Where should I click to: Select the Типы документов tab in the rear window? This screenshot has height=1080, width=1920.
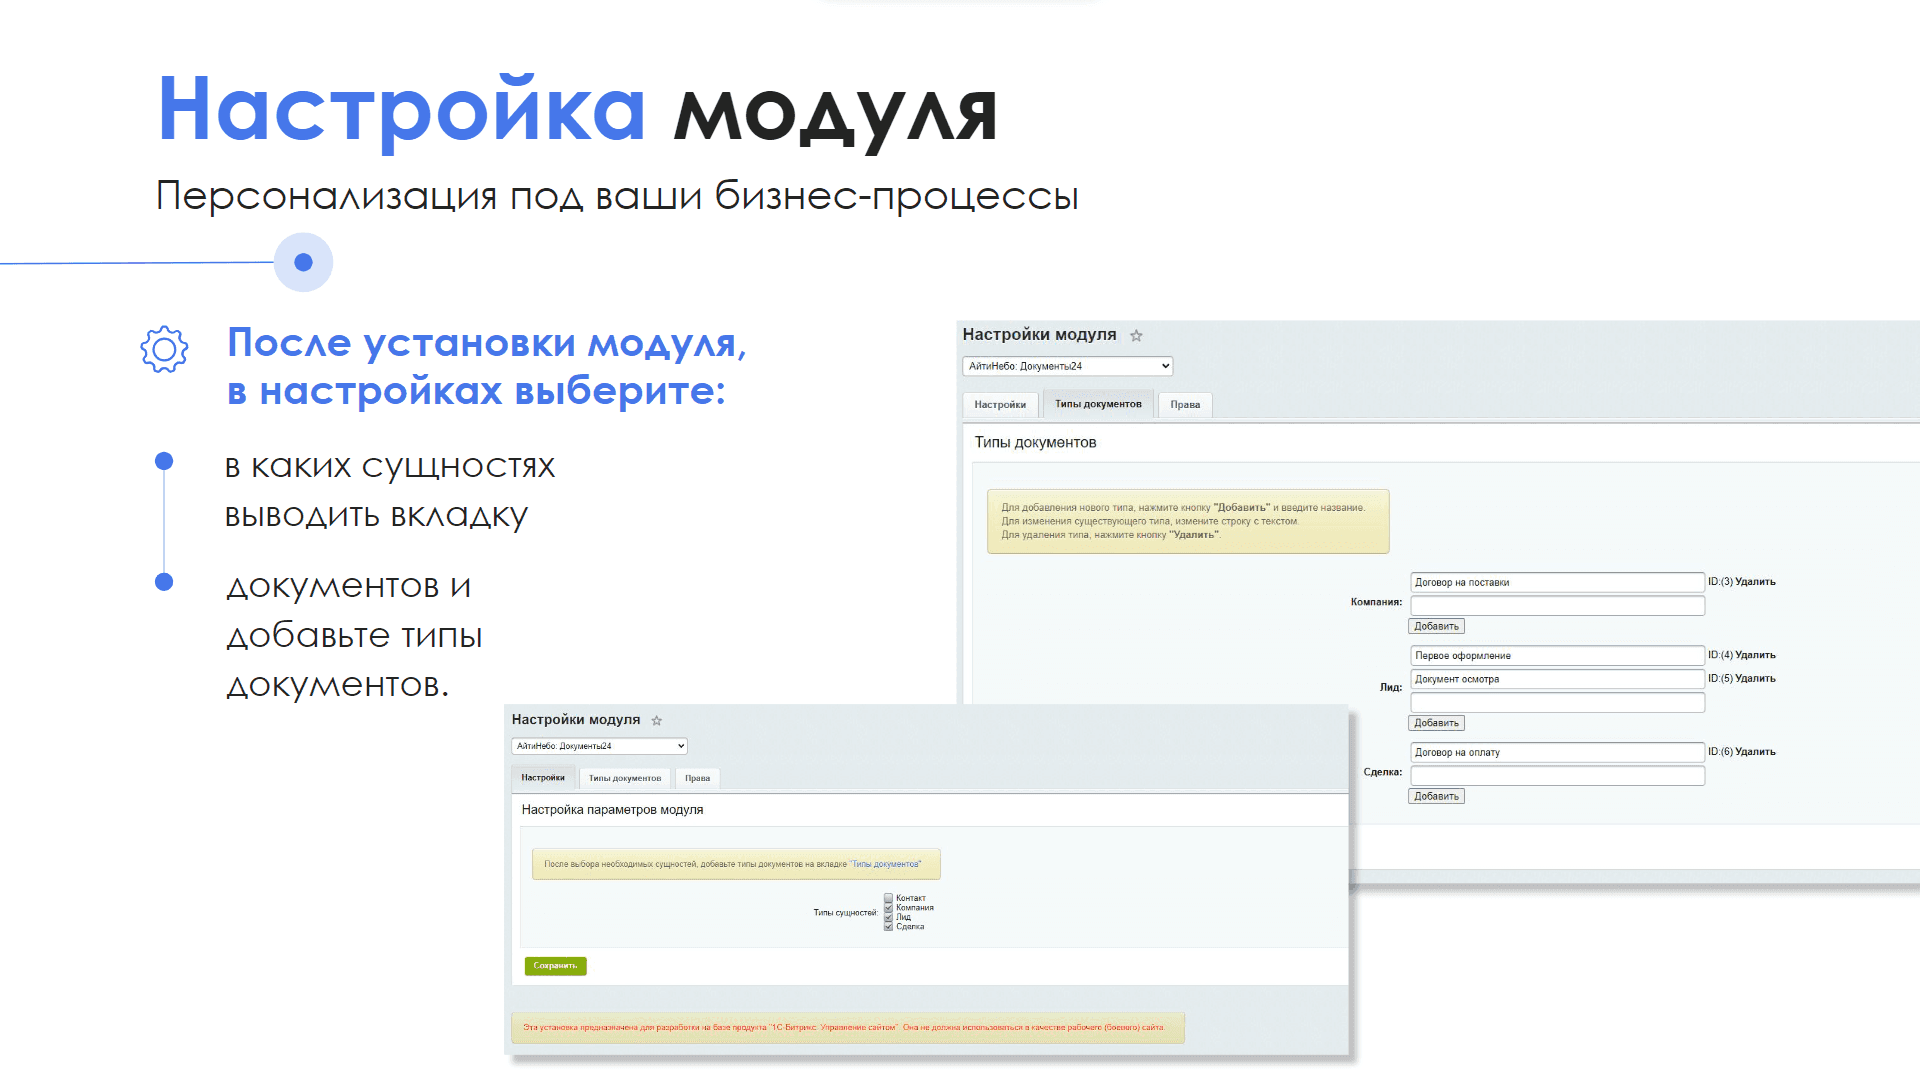[x=1098, y=404]
